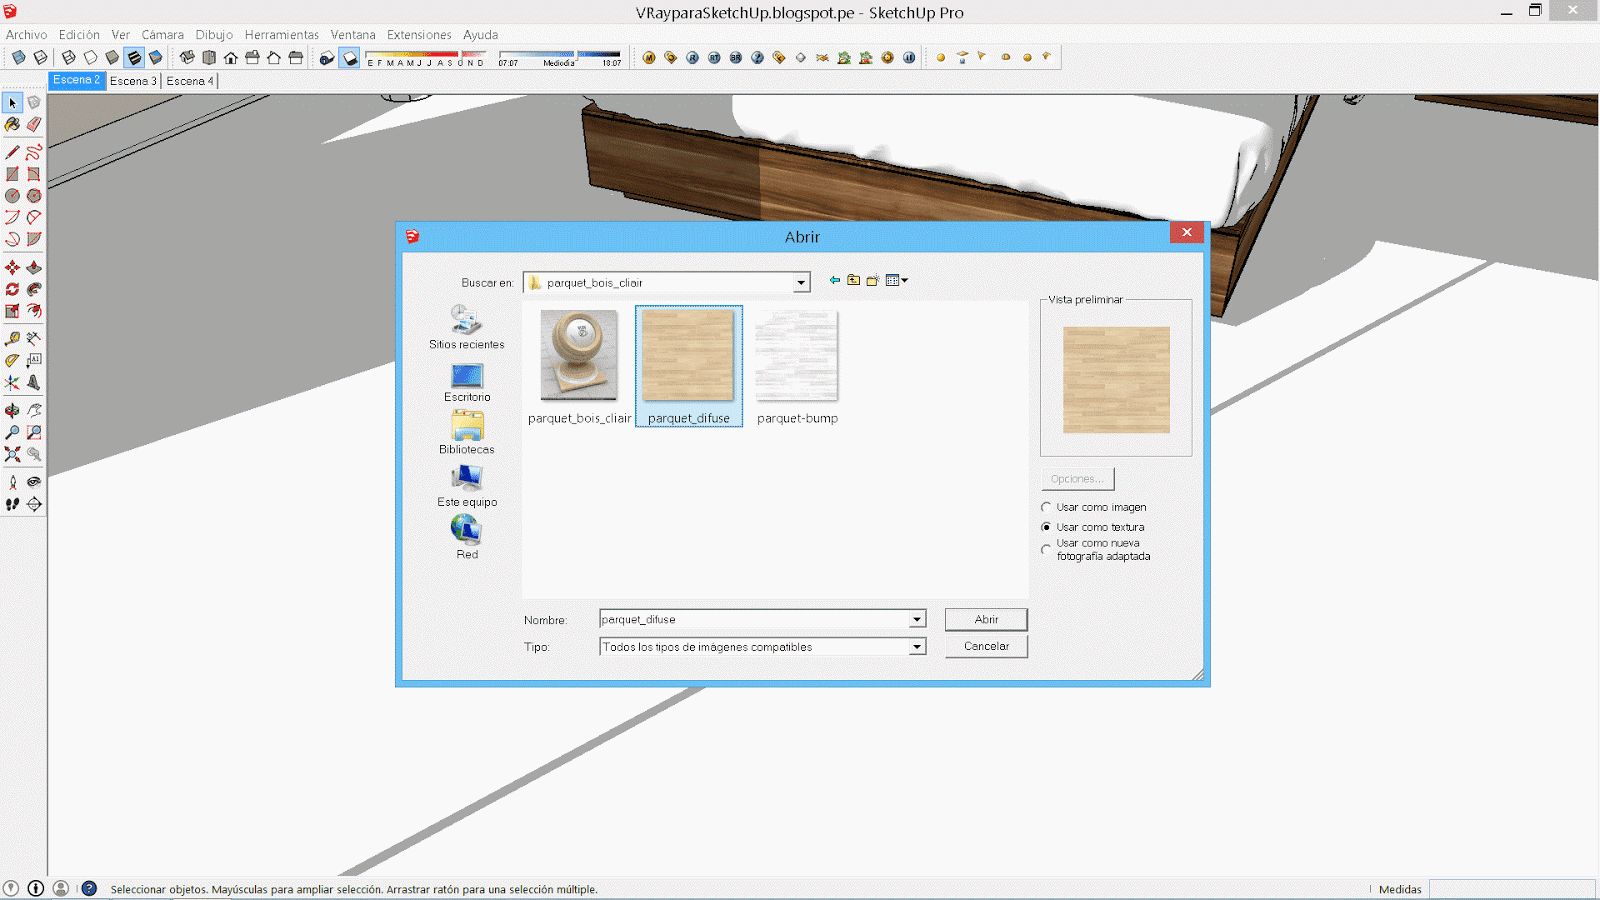Choose the Eraser tool
Image resolution: width=1600 pixels, height=900 pixels.
coord(34,124)
